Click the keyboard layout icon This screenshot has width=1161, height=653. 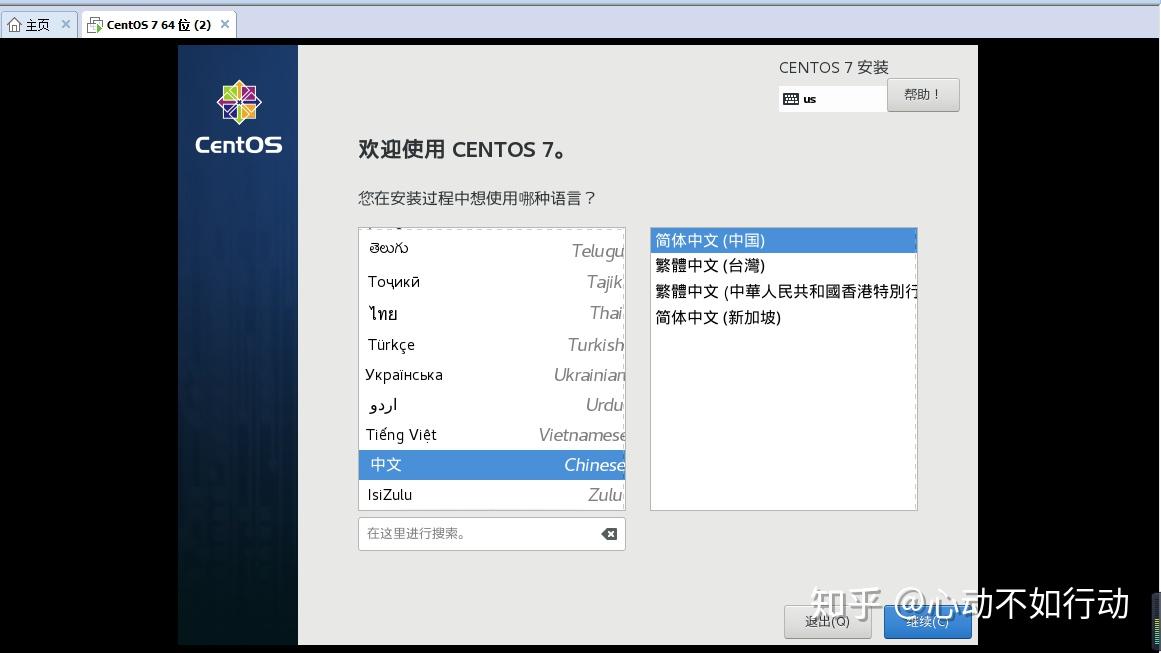pos(791,99)
